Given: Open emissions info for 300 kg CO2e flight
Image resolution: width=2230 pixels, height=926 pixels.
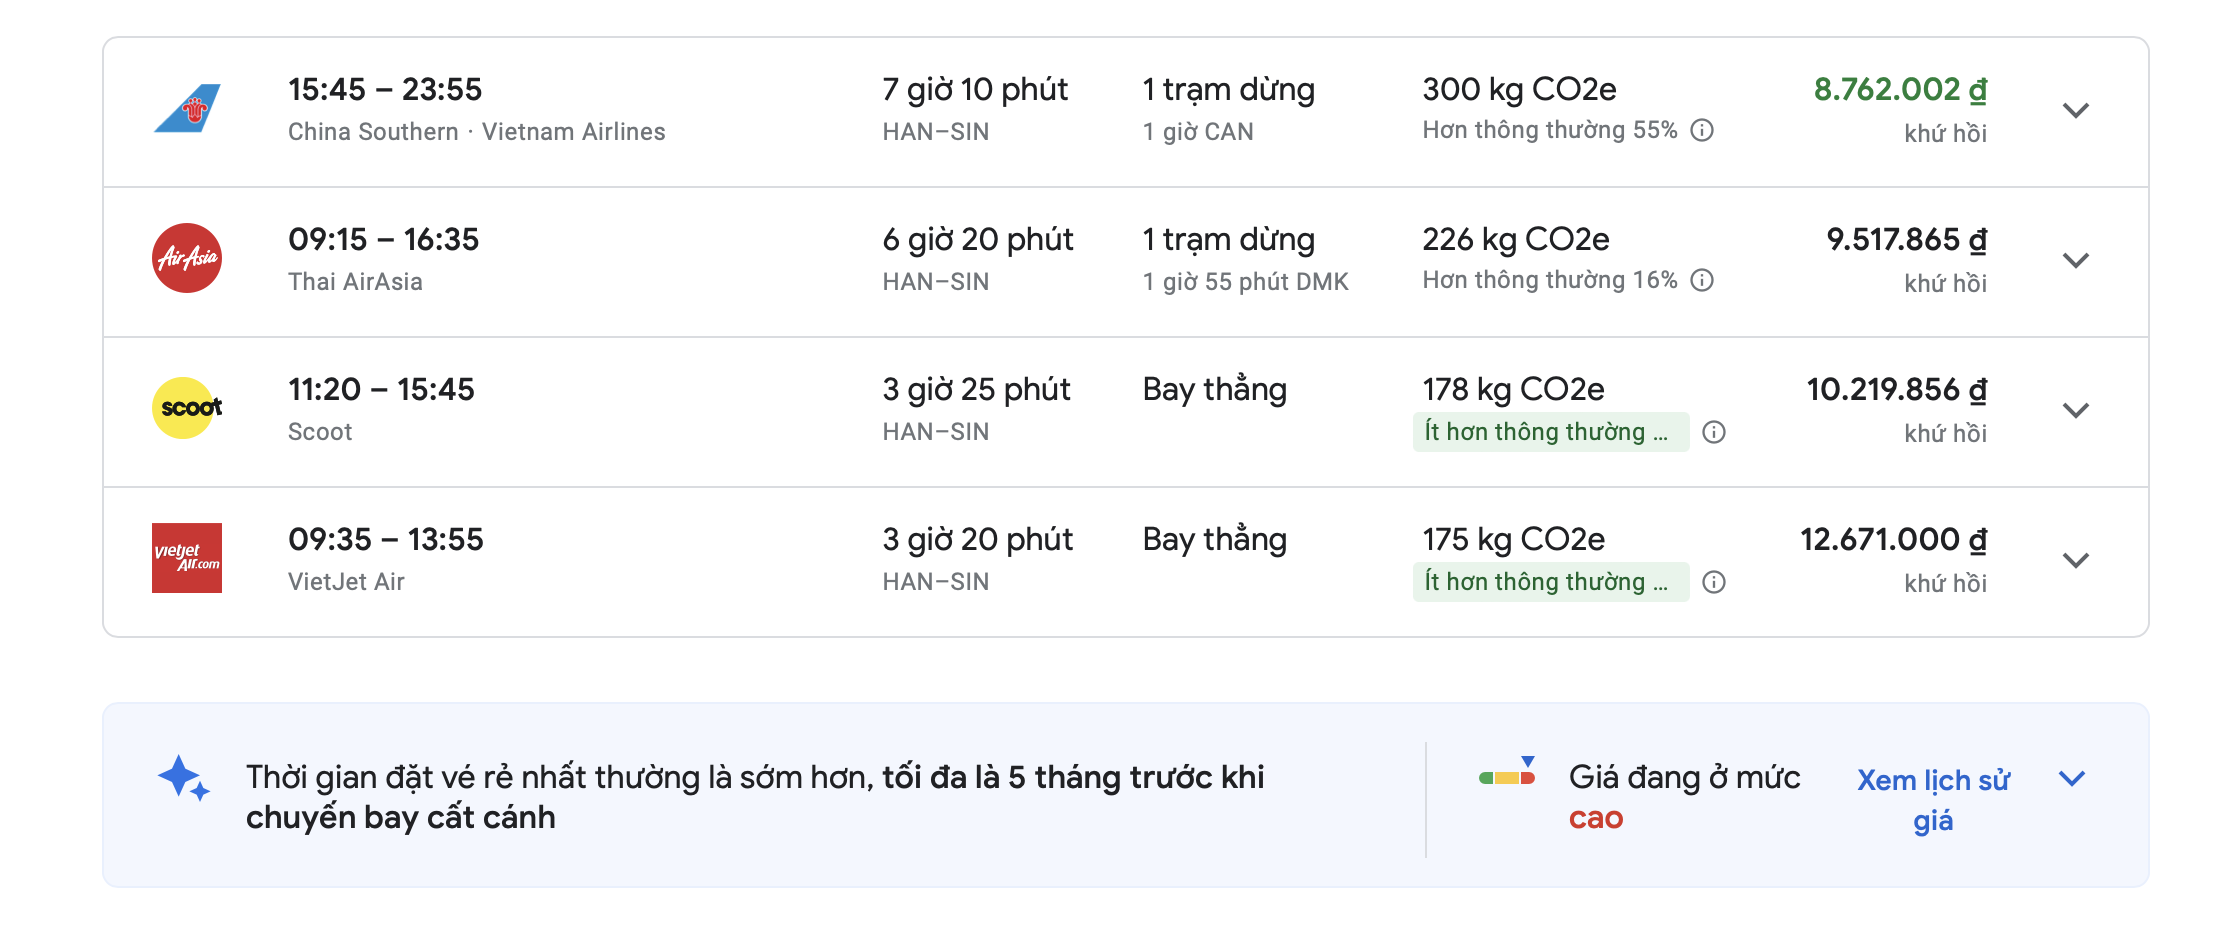Looking at the screenshot, I should (1702, 130).
